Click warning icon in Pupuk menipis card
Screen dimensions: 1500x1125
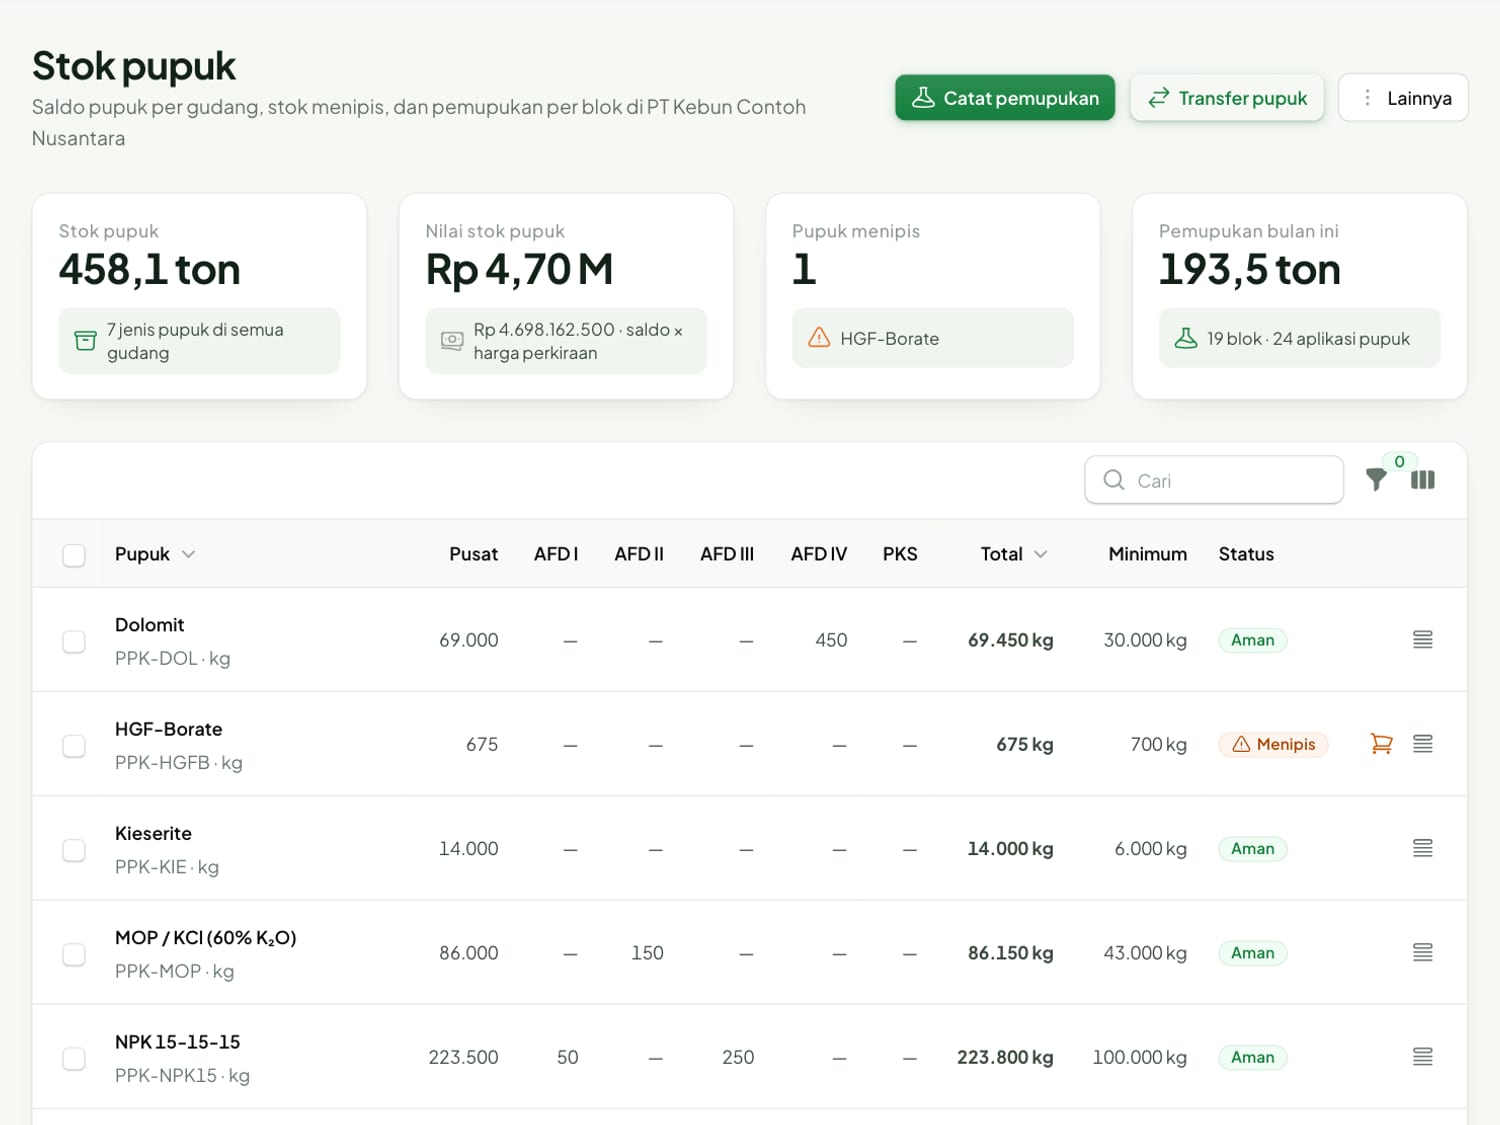(819, 338)
